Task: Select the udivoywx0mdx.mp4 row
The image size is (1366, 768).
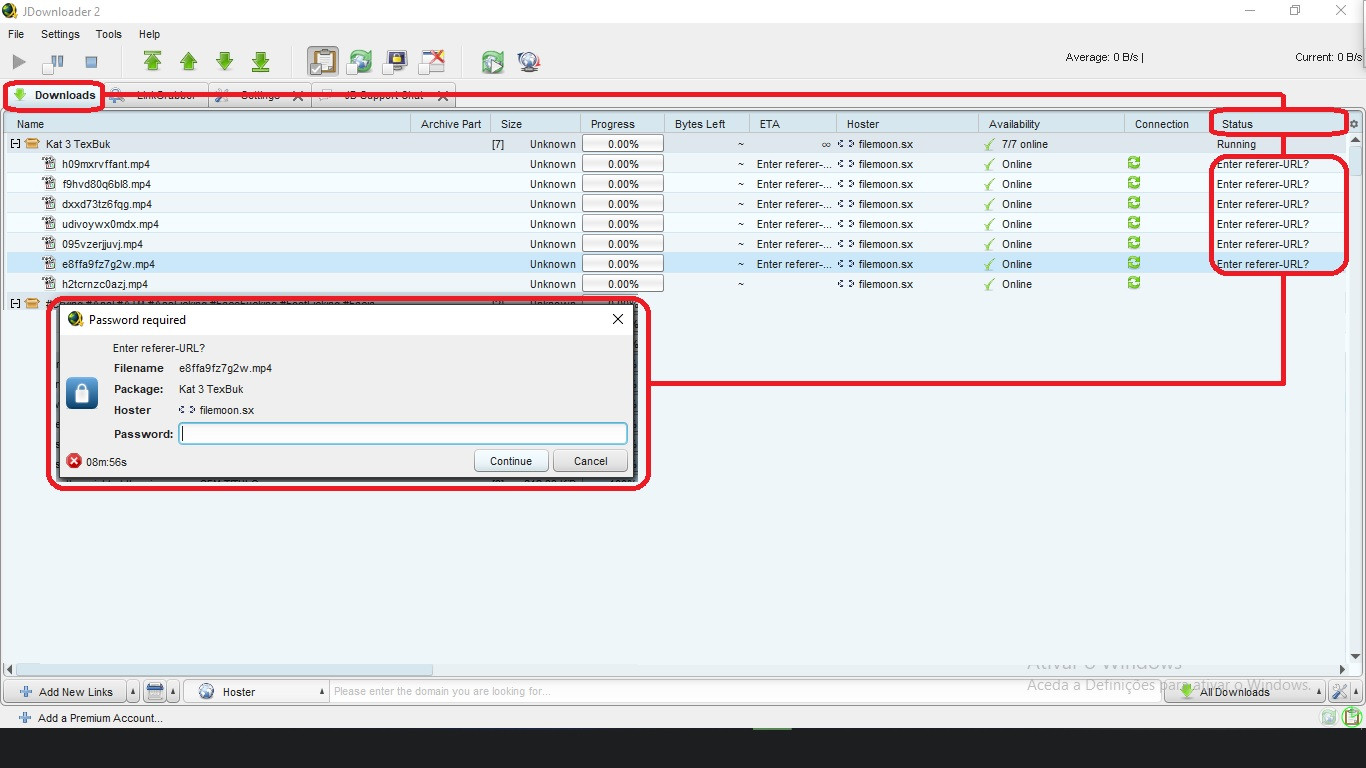Action: [x=675, y=224]
